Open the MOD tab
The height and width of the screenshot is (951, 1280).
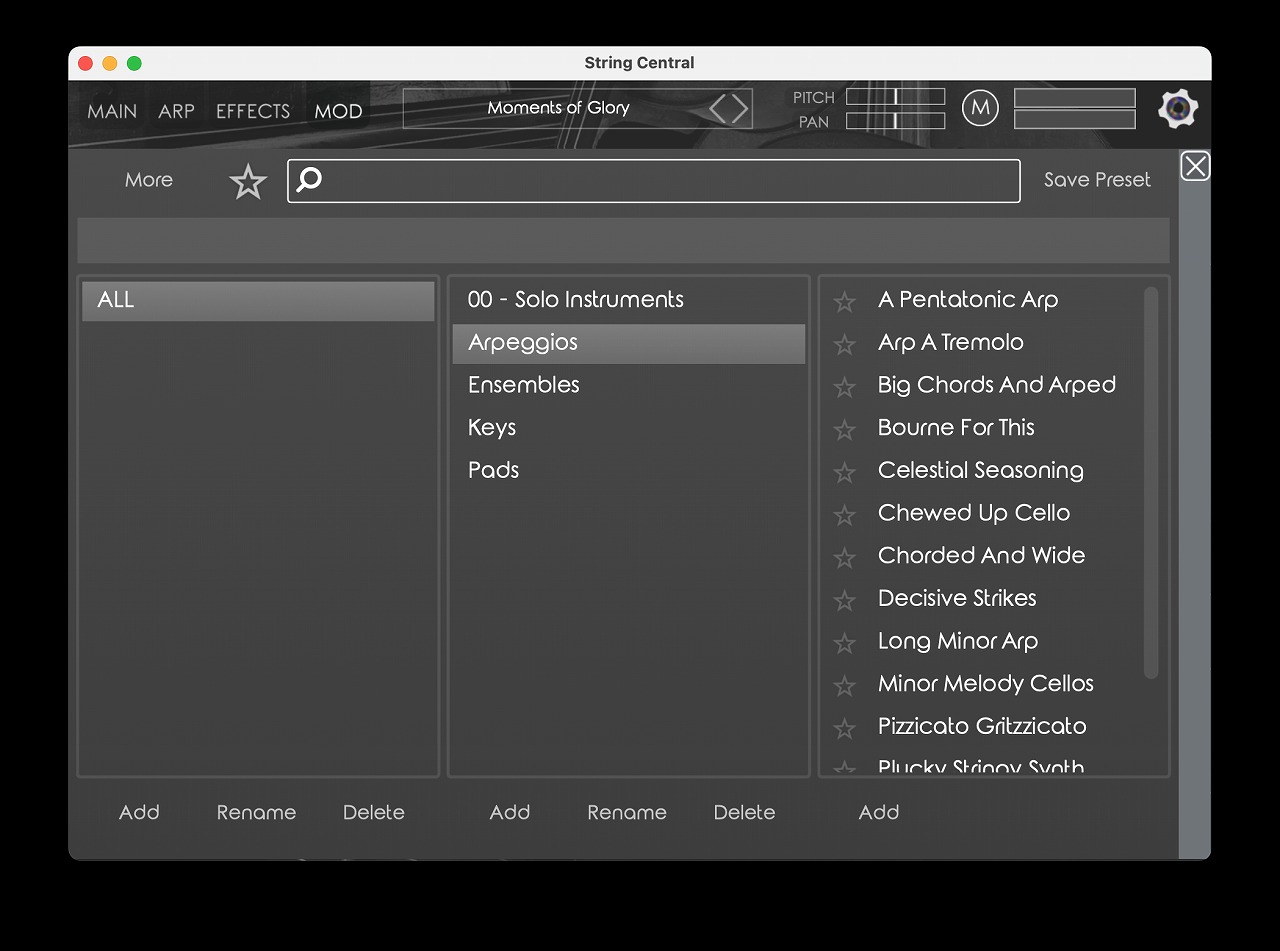(338, 111)
